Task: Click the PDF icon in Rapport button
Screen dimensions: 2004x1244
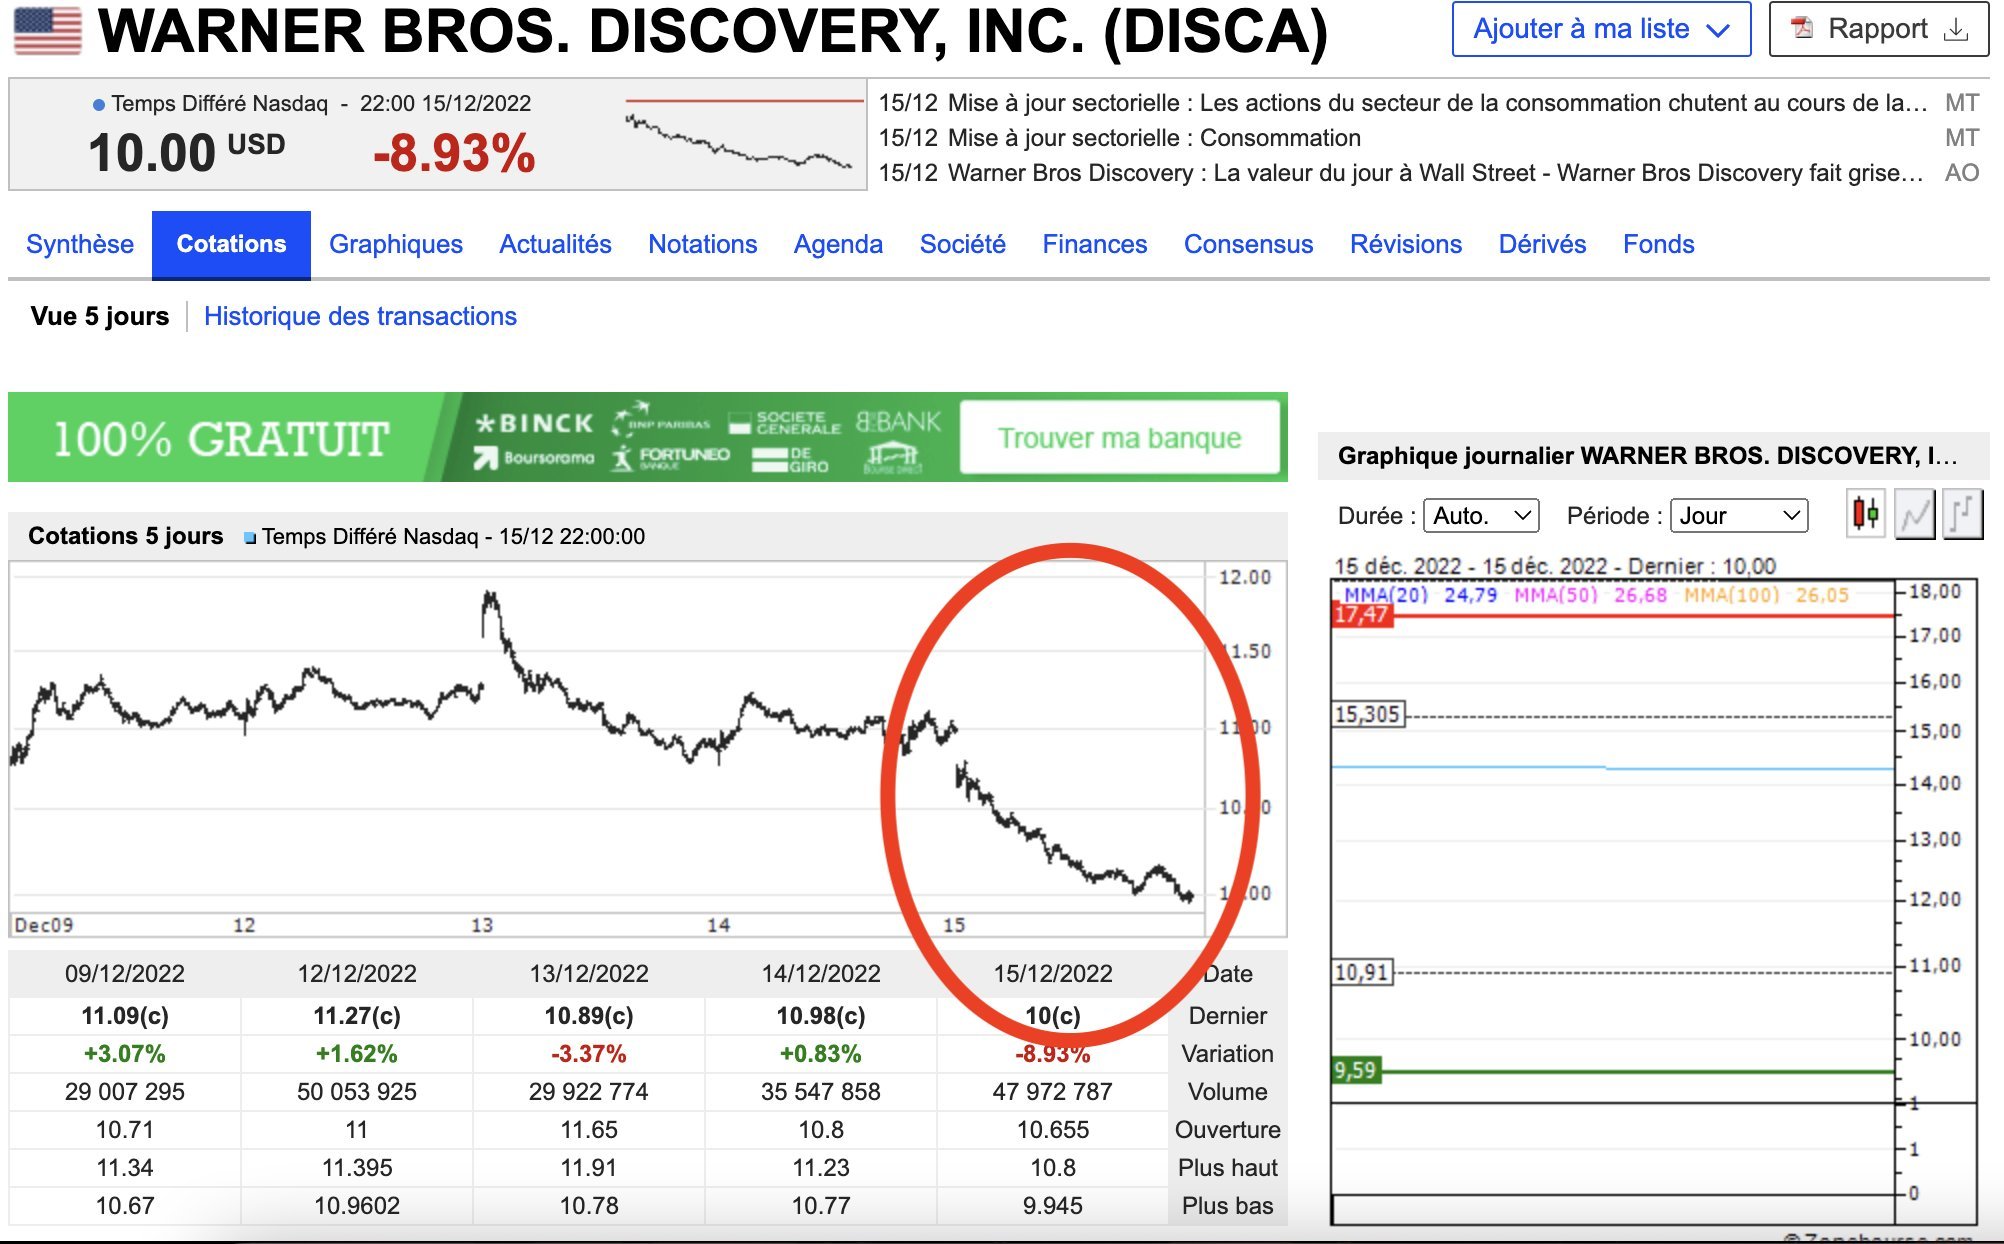Action: coord(1802,29)
